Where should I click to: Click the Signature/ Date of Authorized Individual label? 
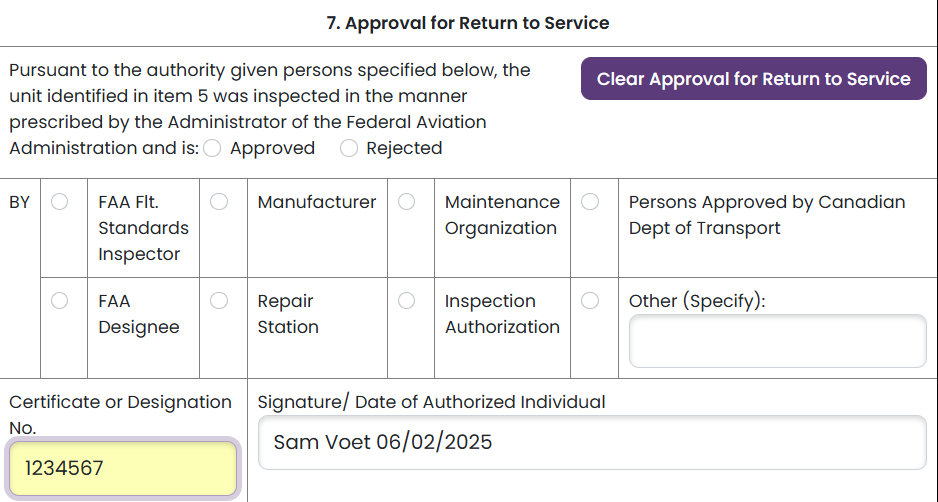tap(431, 402)
